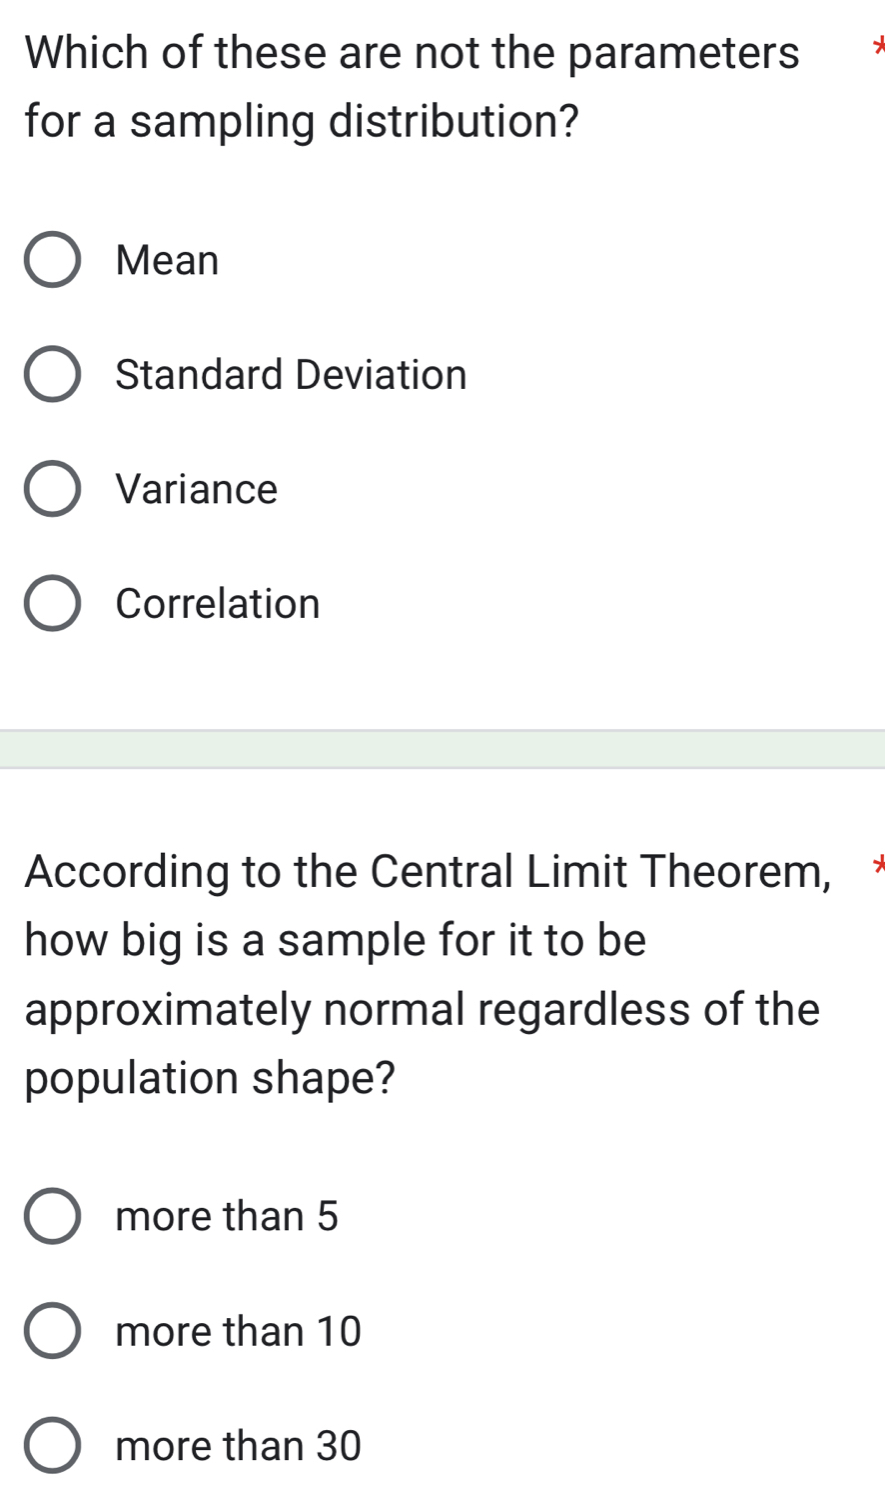The width and height of the screenshot is (885, 1496).
Task: Click the 'Mean' option label text
Action: pos(167,261)
